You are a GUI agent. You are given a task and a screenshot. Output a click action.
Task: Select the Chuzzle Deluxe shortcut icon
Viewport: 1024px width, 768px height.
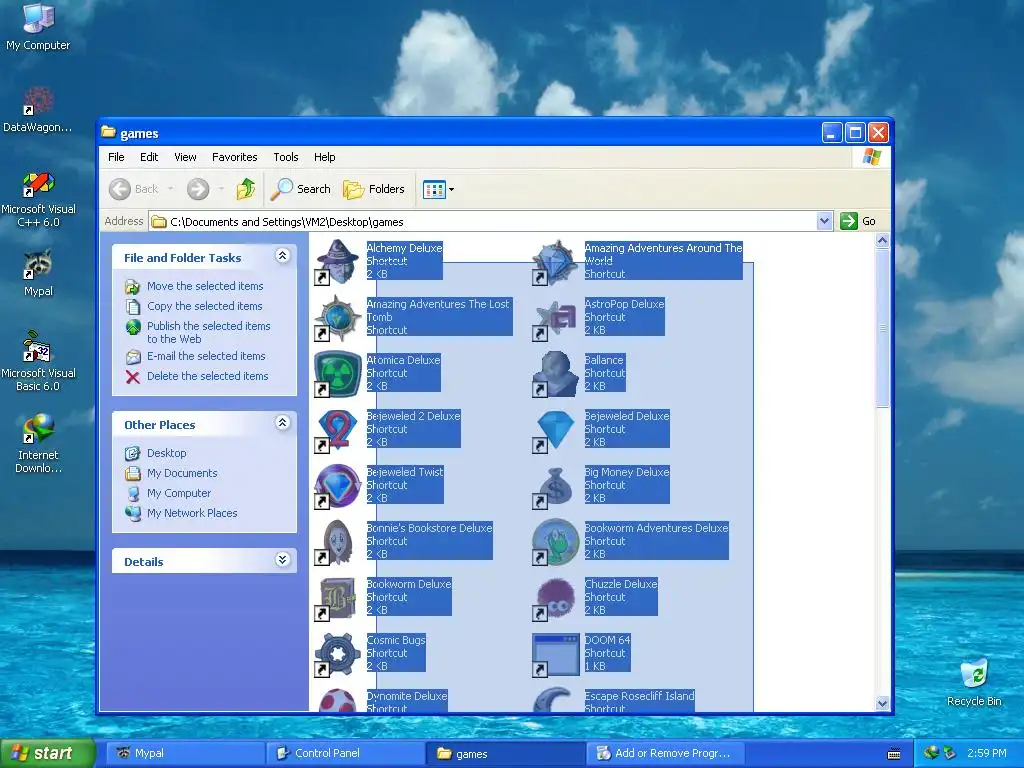point(556,598)
